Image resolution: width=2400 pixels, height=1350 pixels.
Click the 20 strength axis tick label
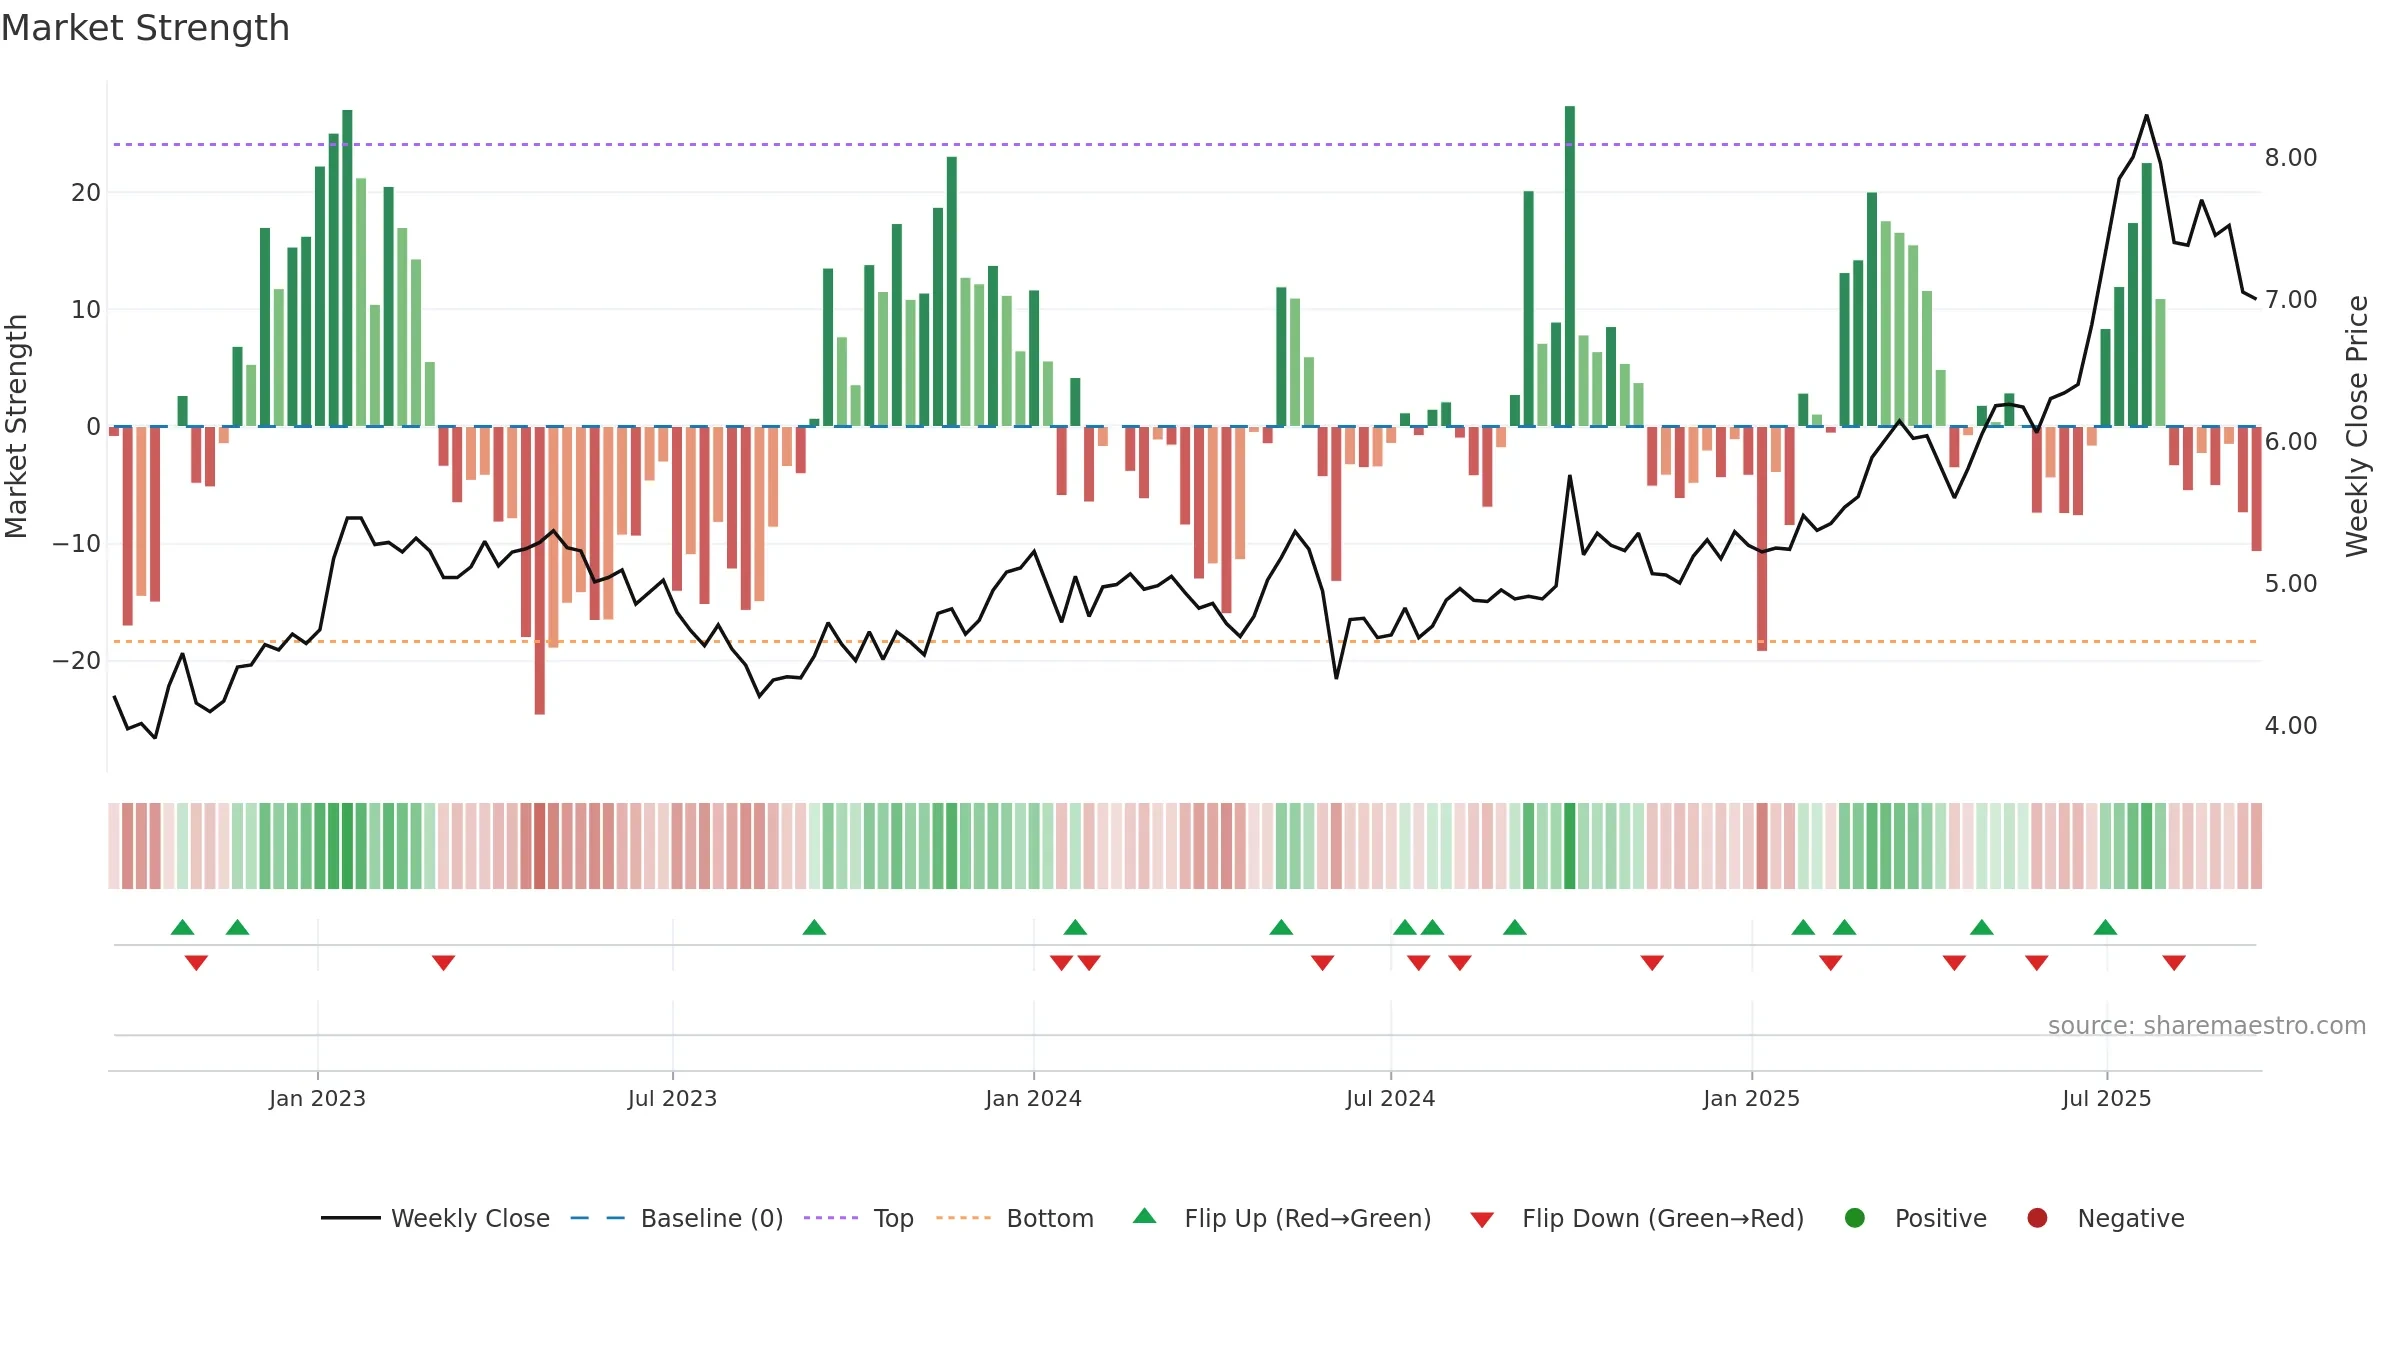86,193
